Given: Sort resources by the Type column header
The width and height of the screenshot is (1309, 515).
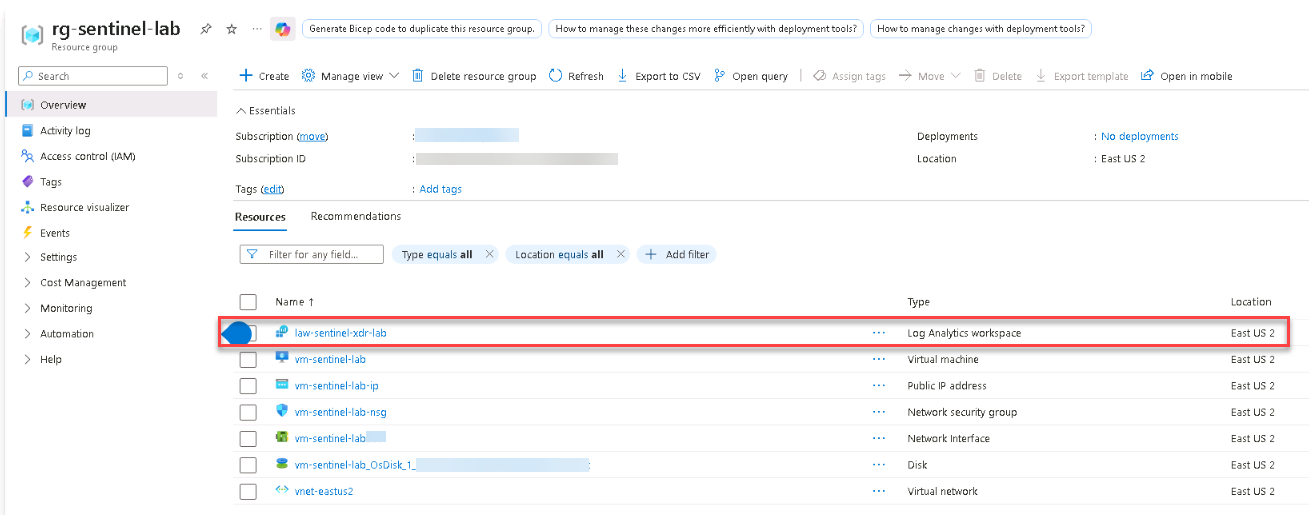Looking at the screenshot, I should [x=918, y=302].
